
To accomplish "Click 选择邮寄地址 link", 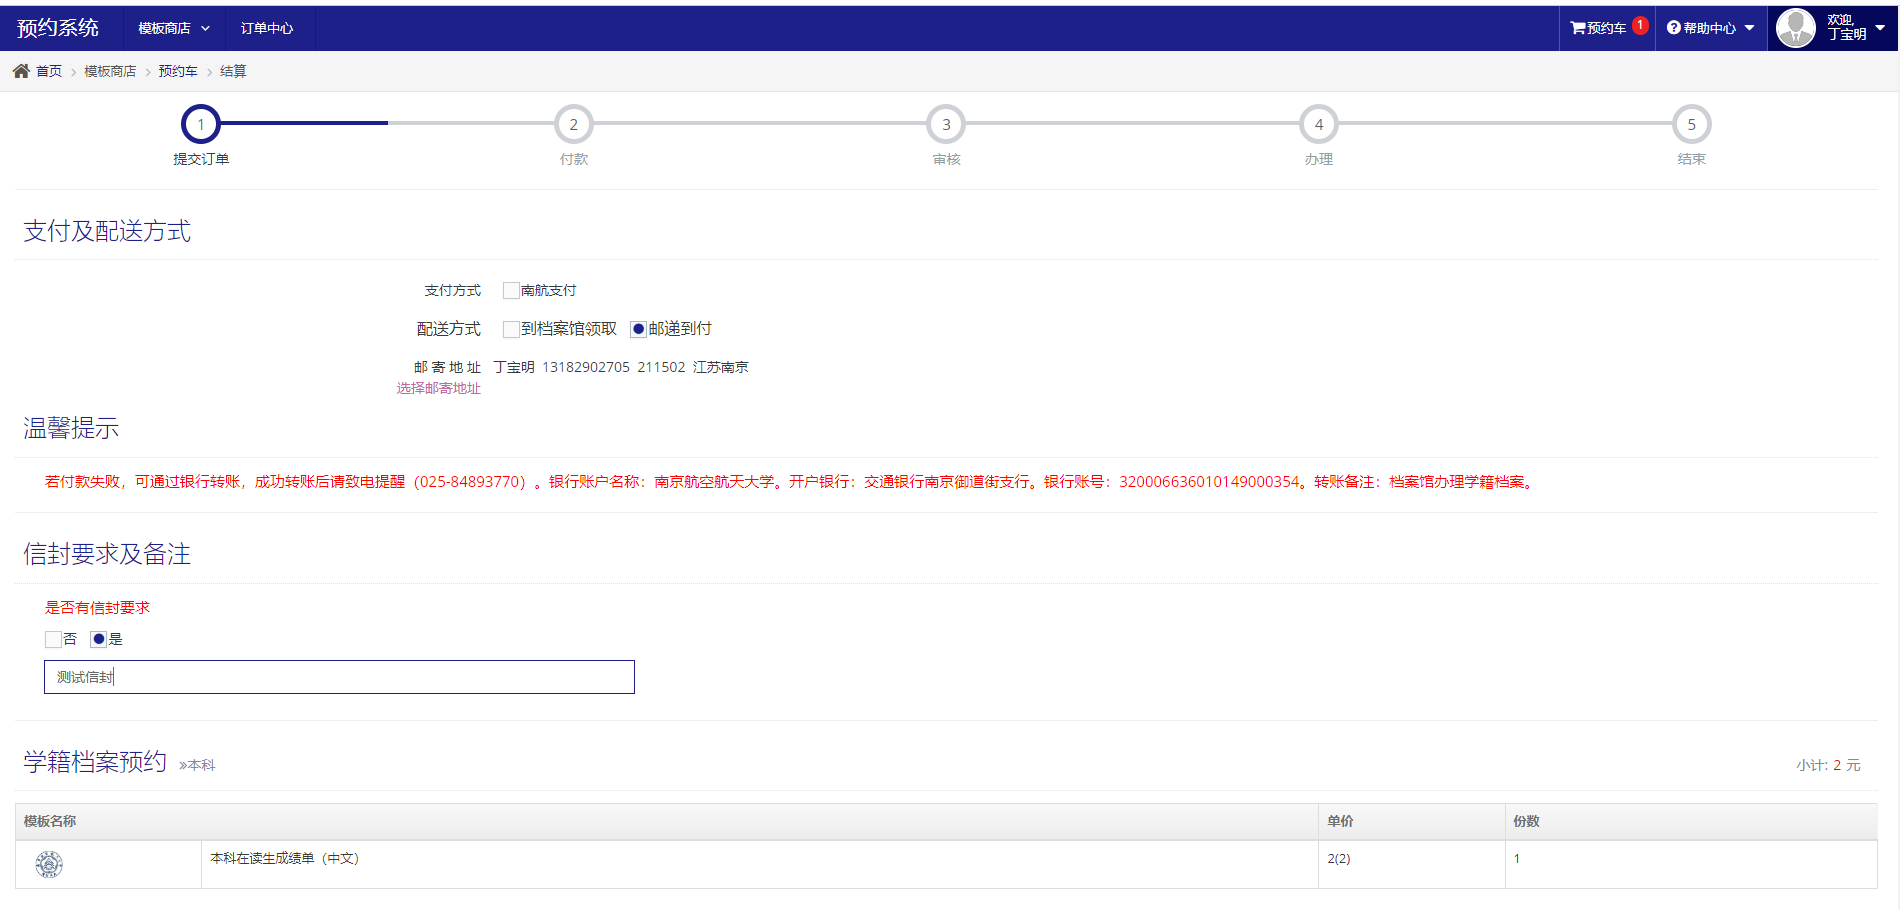I will click(438, 388).
